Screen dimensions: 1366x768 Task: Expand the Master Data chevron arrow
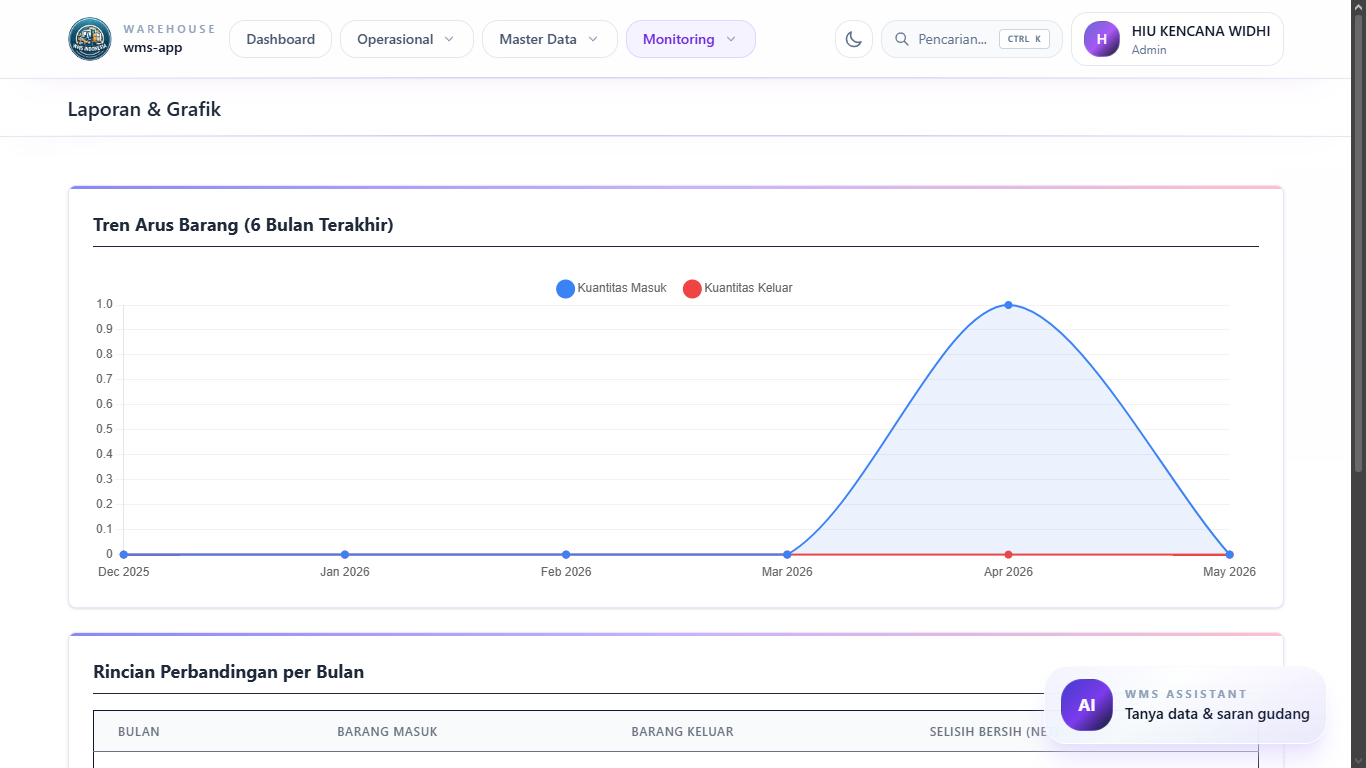pyautogui.click(x=593, y=39)
